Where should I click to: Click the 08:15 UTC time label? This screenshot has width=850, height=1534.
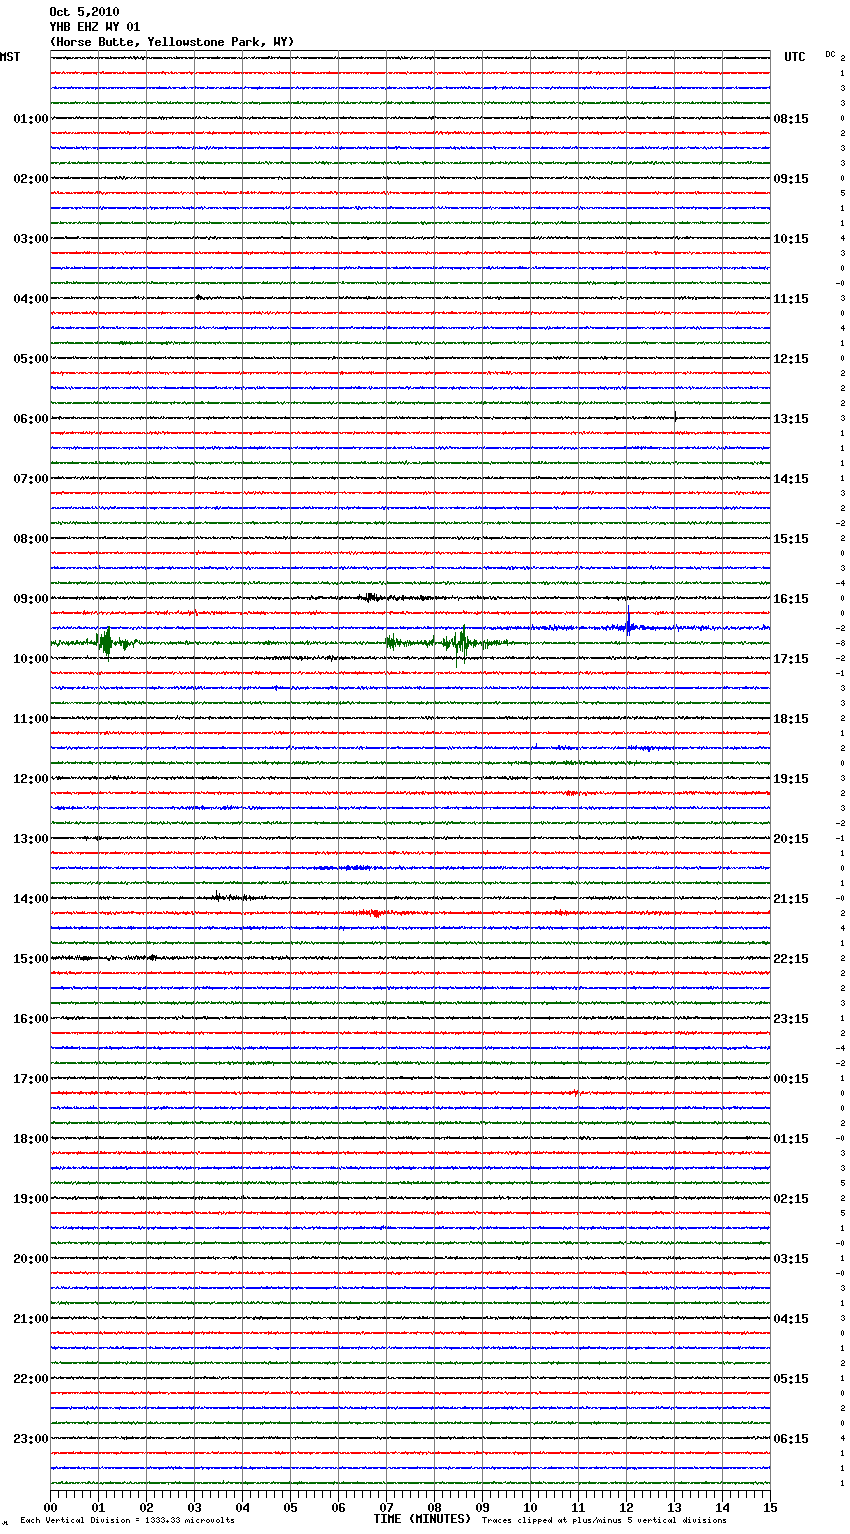coord(791,119)
